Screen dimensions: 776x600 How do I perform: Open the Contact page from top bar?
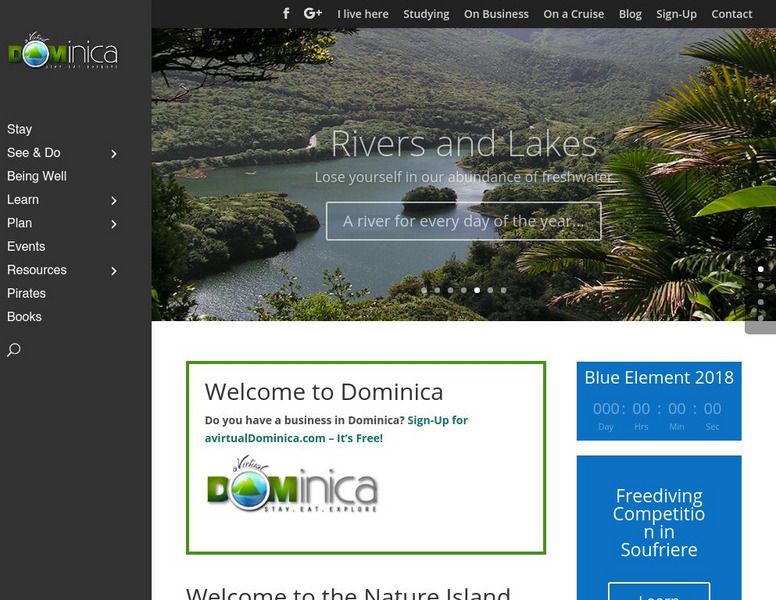point(731,14)
